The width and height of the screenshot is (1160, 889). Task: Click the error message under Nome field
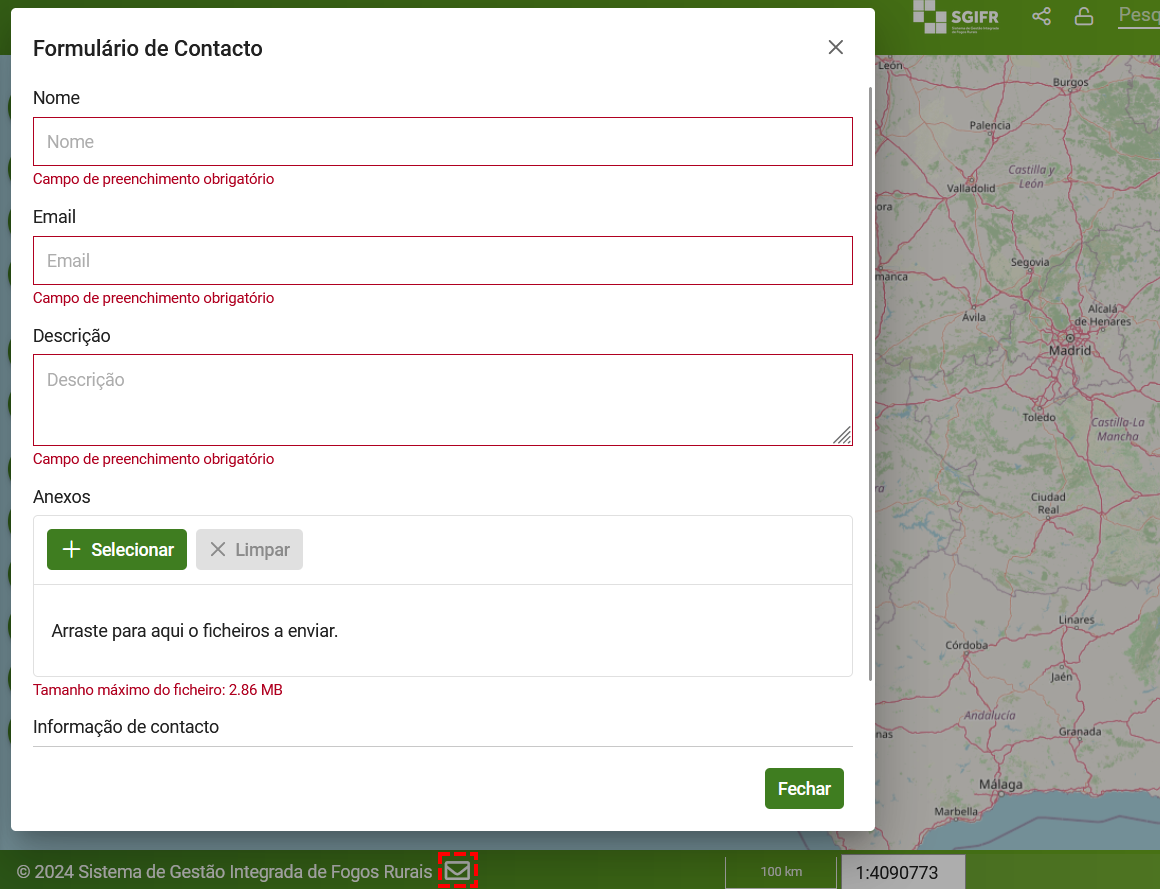(153, 179)
